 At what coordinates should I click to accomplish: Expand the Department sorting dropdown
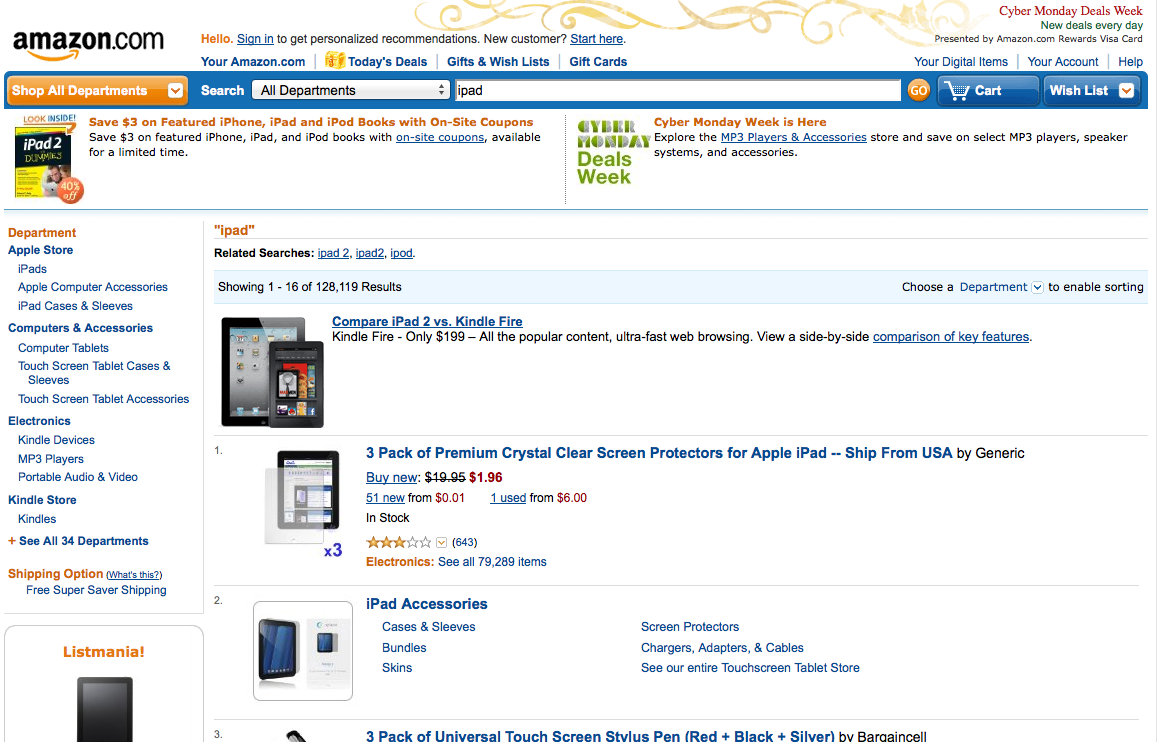[1037, 287]
